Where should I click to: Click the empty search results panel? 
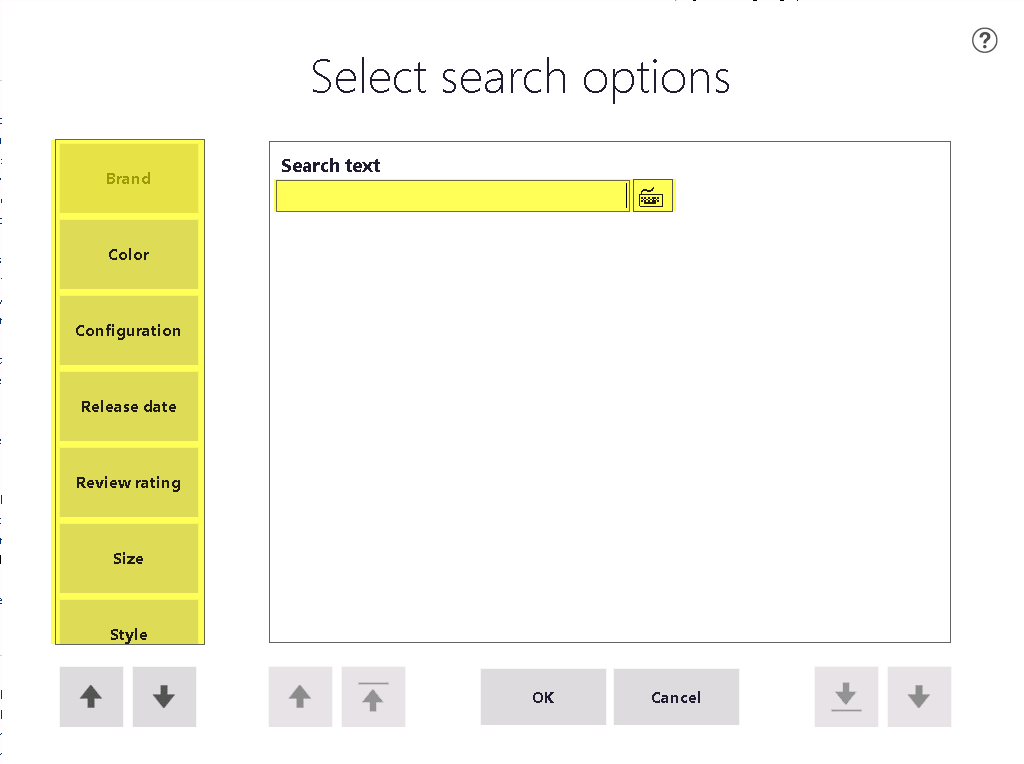tap(610, 424)
